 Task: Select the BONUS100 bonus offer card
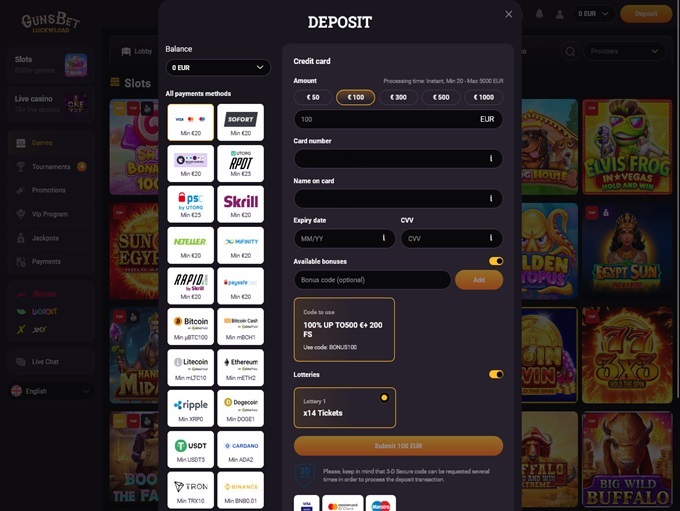pyautogui.click(x=344, y=329)
